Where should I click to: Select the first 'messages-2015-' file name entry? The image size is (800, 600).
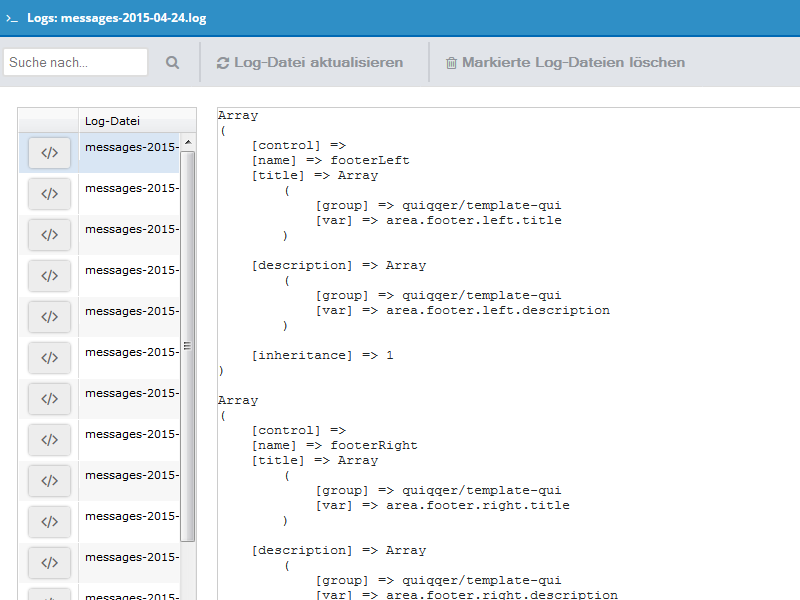tap(131, 147)
